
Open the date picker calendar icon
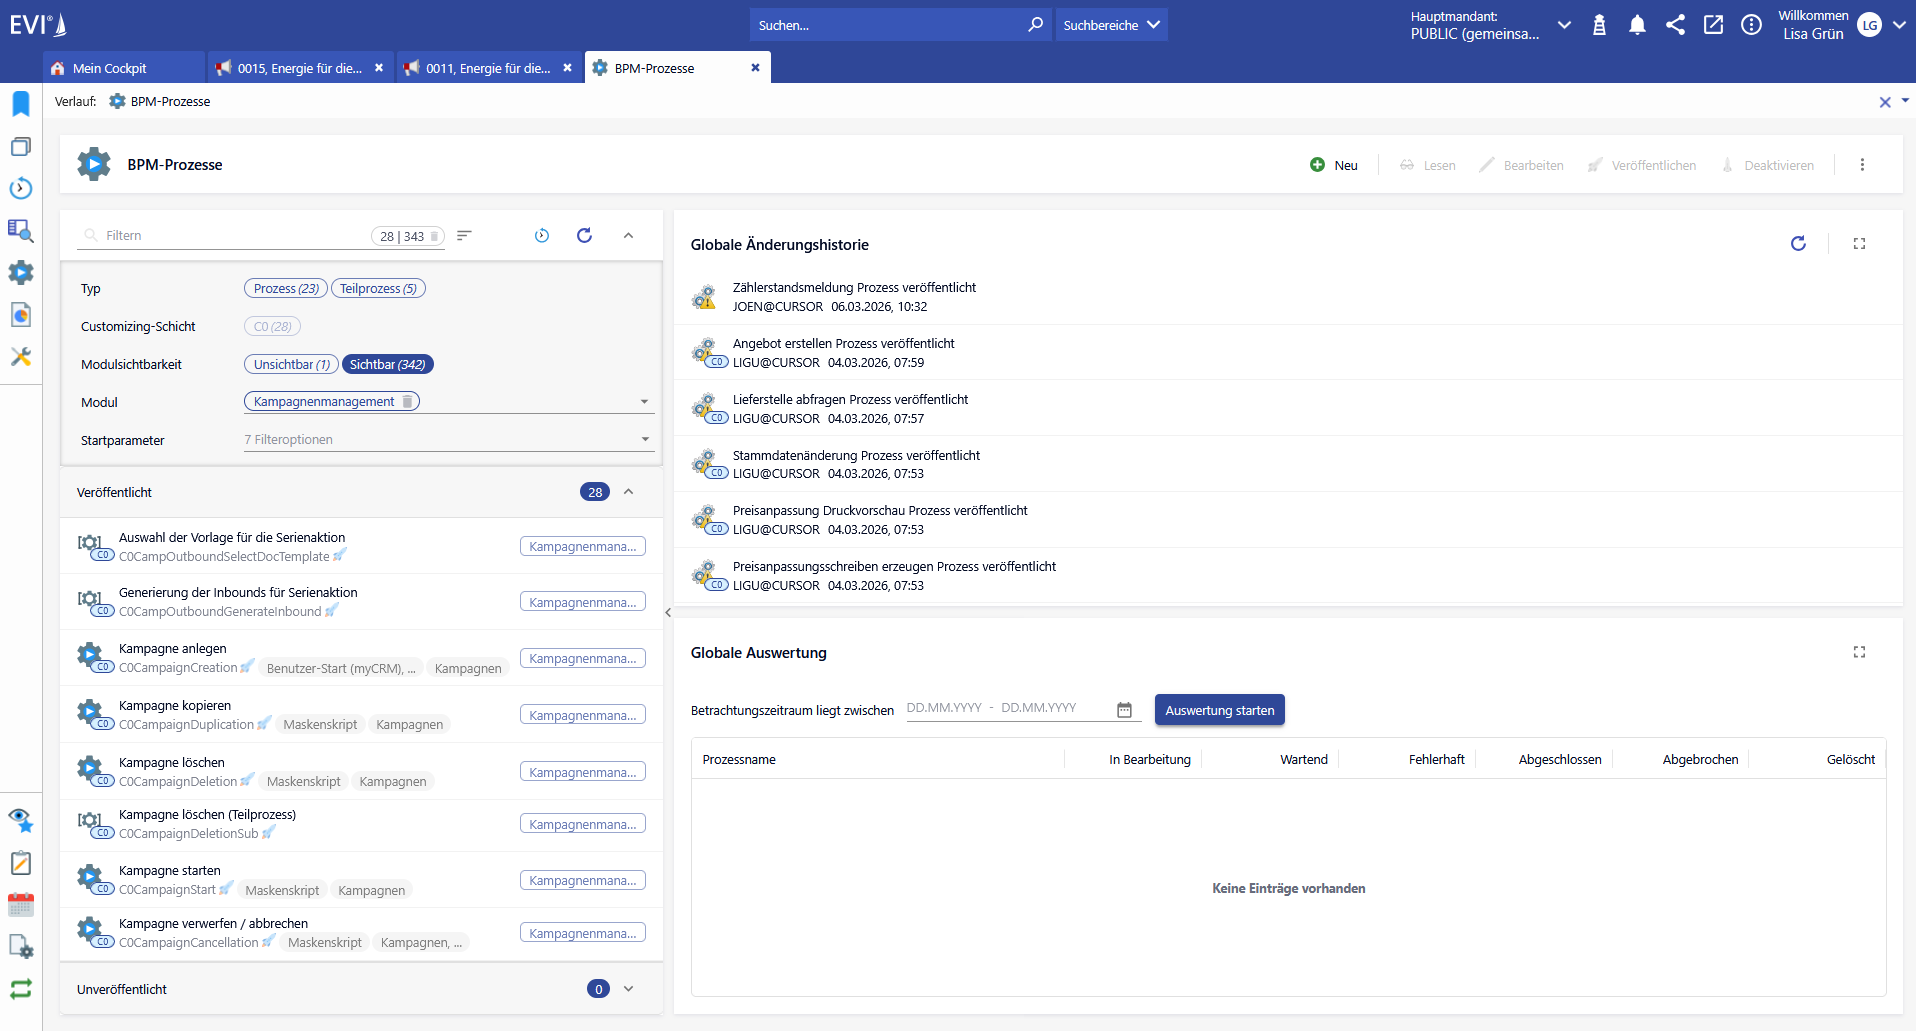[1124, 710]
